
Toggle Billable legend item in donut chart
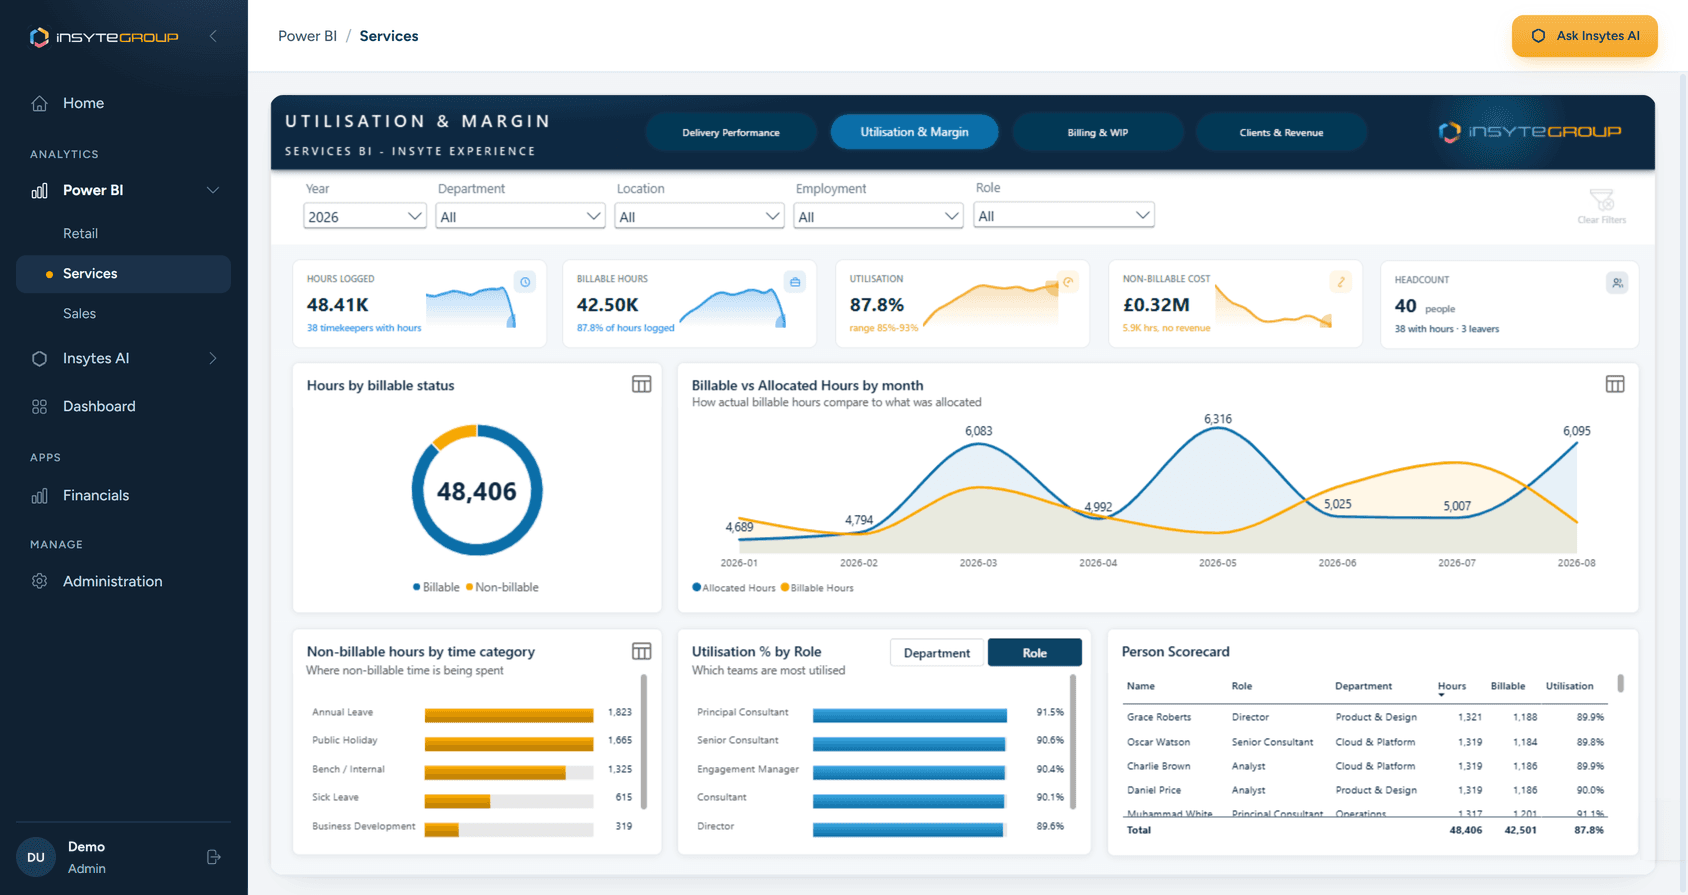pyautogui.click(x=436, y=587)
